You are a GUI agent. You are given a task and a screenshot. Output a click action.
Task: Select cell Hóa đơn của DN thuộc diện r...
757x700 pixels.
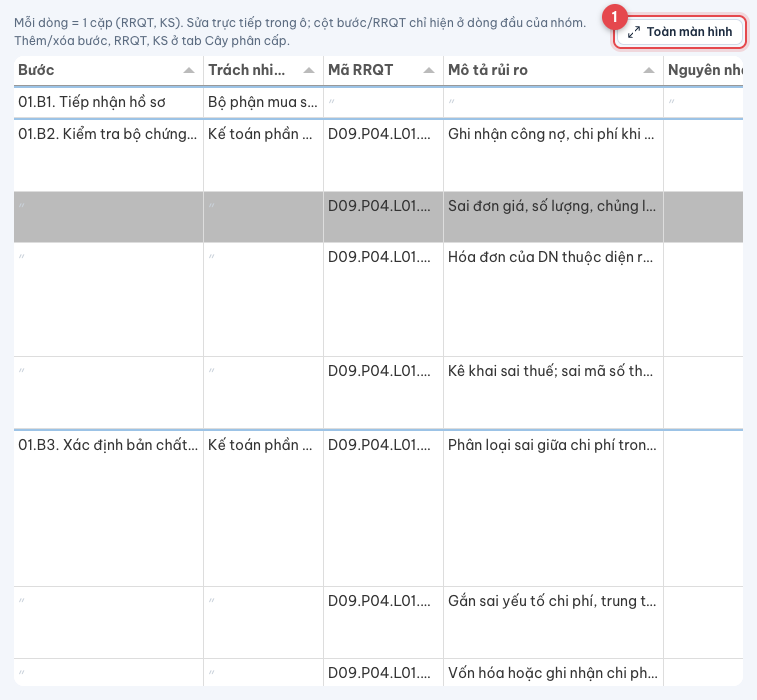(553, 299)
